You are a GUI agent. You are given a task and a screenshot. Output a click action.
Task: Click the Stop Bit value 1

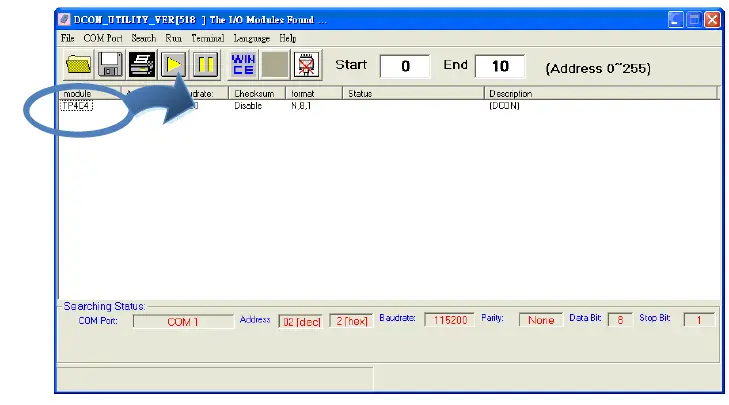tap(699, 320)
